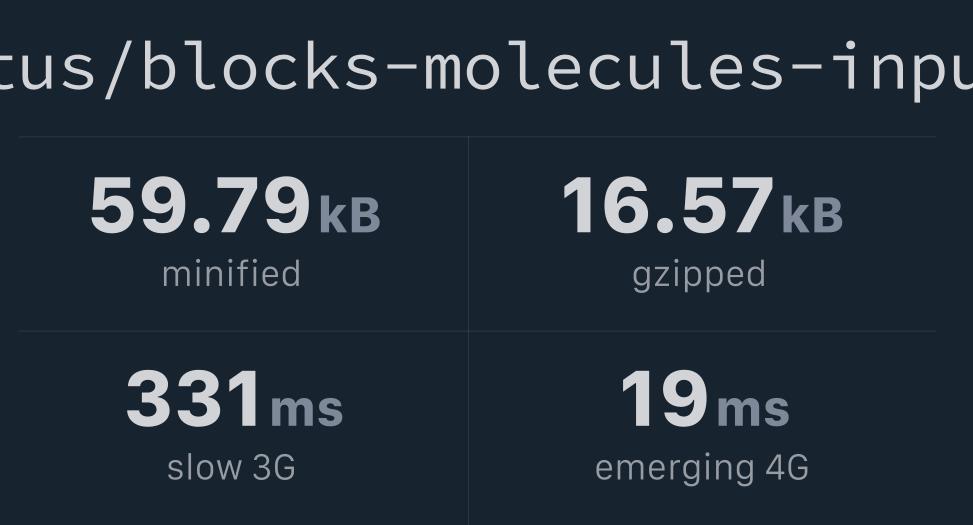Click the 16.57 gzipped size value
This screenshot has height=525, width=973.
click(x=668, y=205)
